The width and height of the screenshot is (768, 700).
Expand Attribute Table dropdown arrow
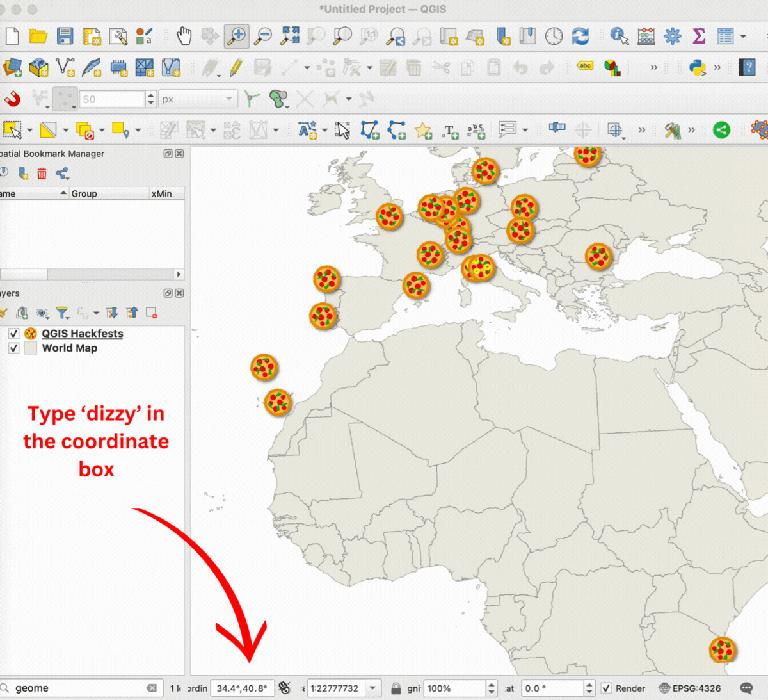(x=743, y=36)
